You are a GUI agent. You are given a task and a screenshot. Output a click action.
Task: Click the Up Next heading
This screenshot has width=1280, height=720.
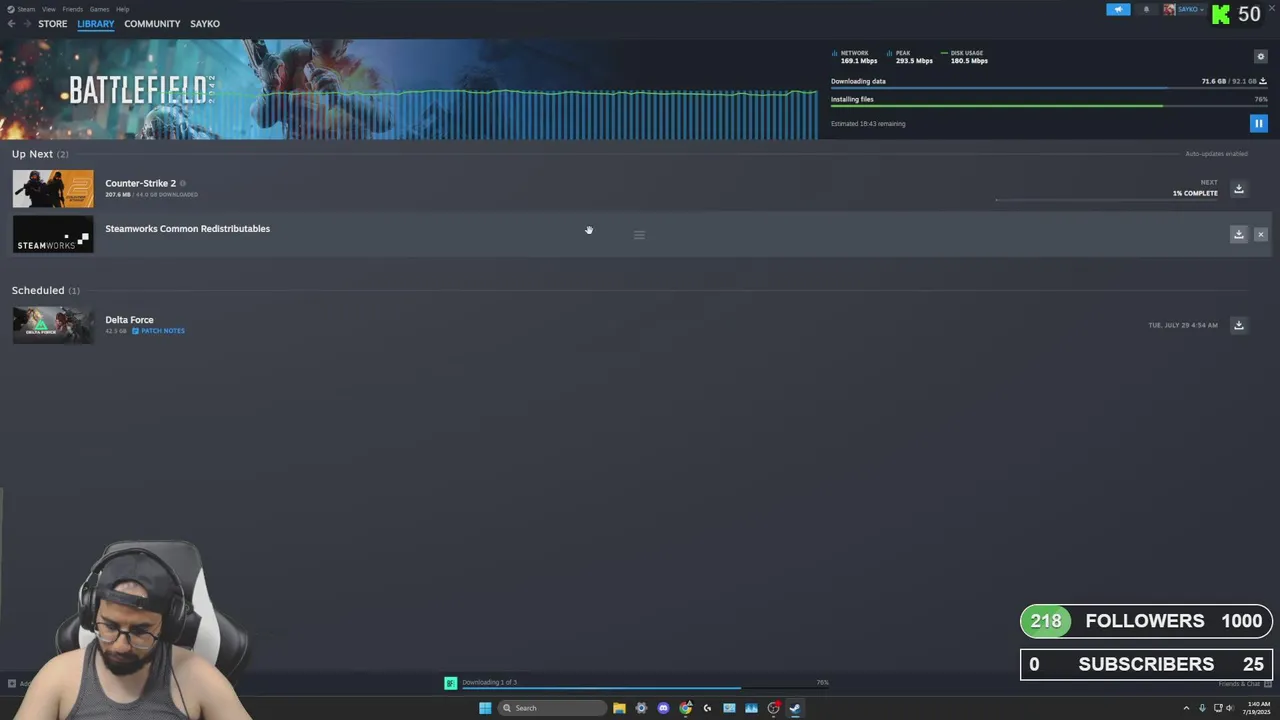[x=40, y=154]
